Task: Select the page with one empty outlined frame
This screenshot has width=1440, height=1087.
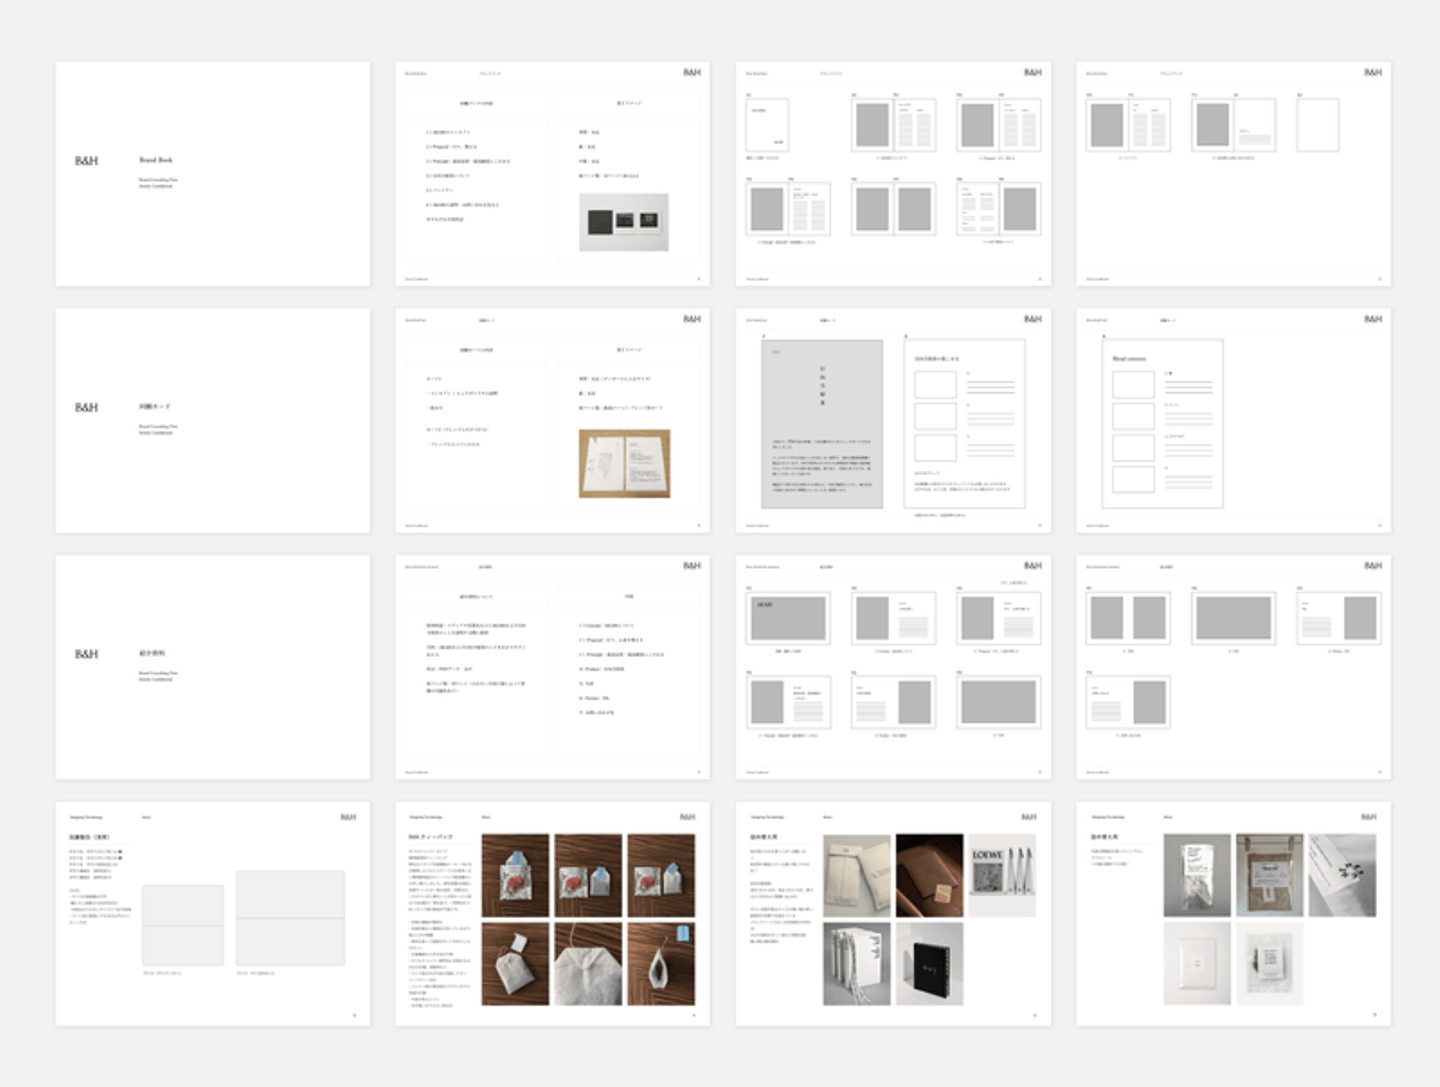Action: pyautogui.click(x=1233, y=174)
